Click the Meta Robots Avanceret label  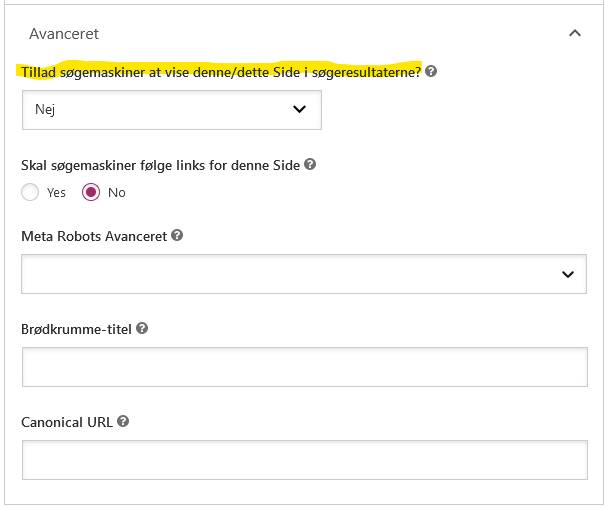coord(94,236)
